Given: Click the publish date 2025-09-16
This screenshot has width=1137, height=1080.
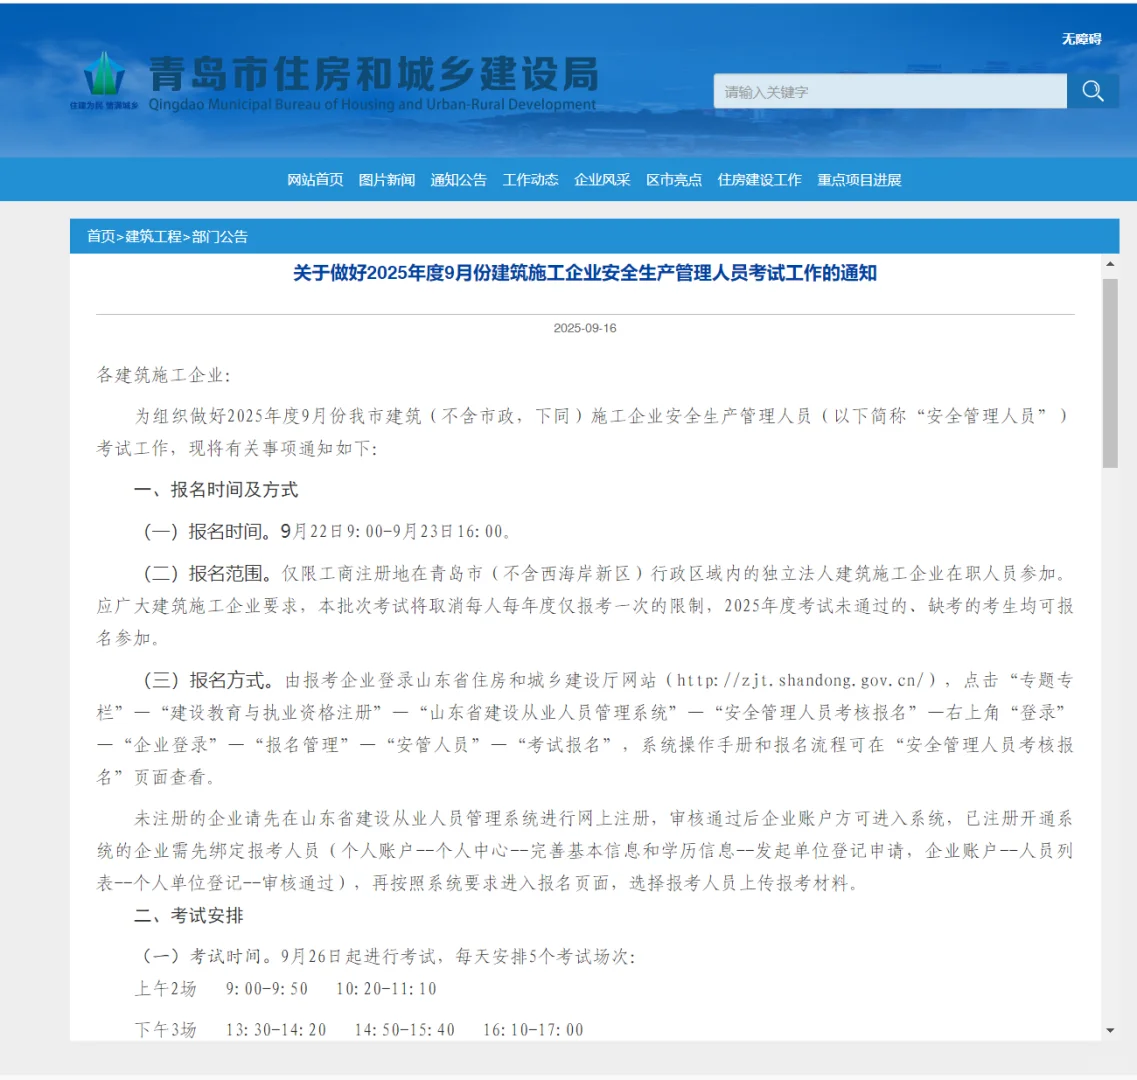Looking at the screenshot, I should (x=585, y=328).
